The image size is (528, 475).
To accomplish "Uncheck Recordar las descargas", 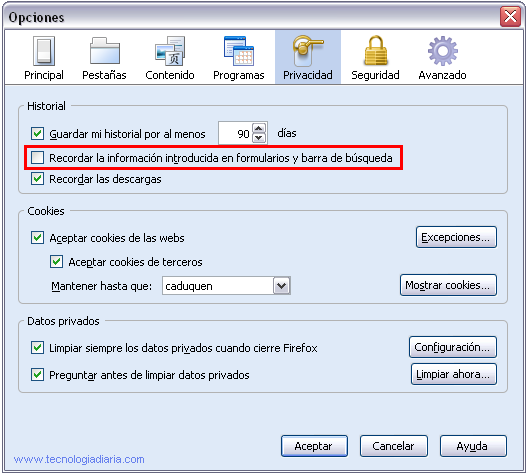I will (x=37, y=179).
